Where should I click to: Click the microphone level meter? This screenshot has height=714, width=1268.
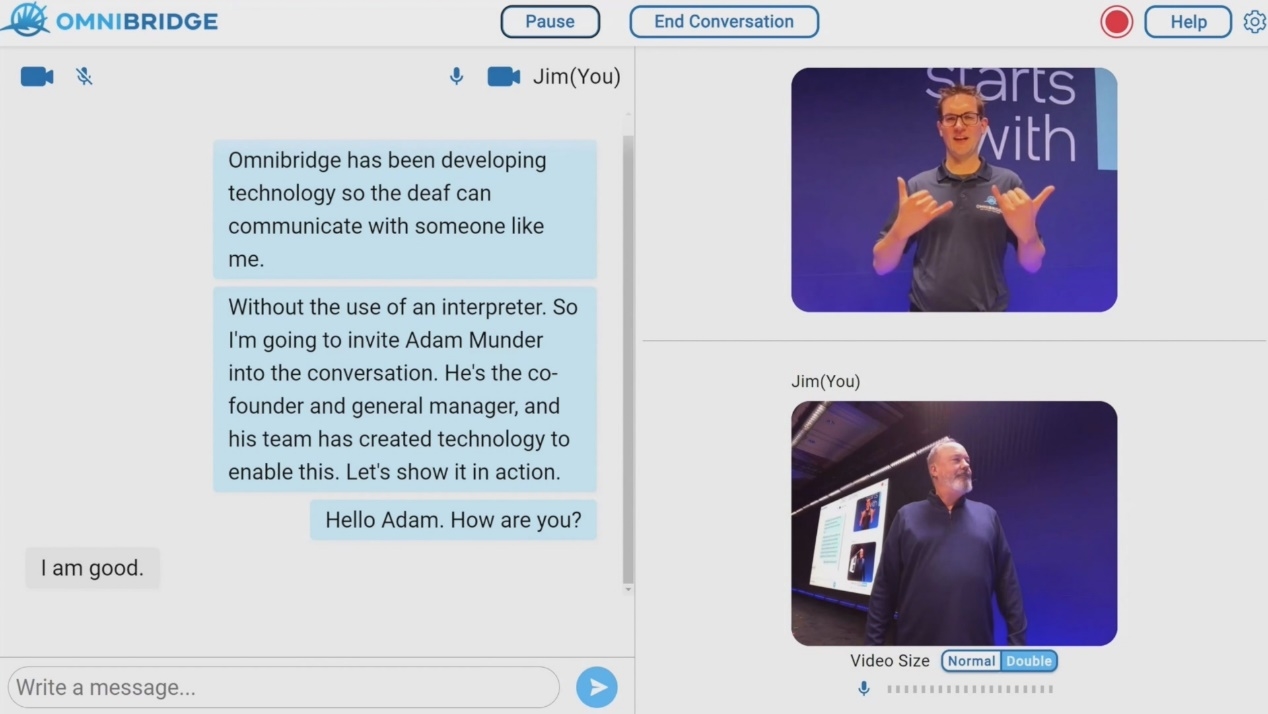coord(969,688)
